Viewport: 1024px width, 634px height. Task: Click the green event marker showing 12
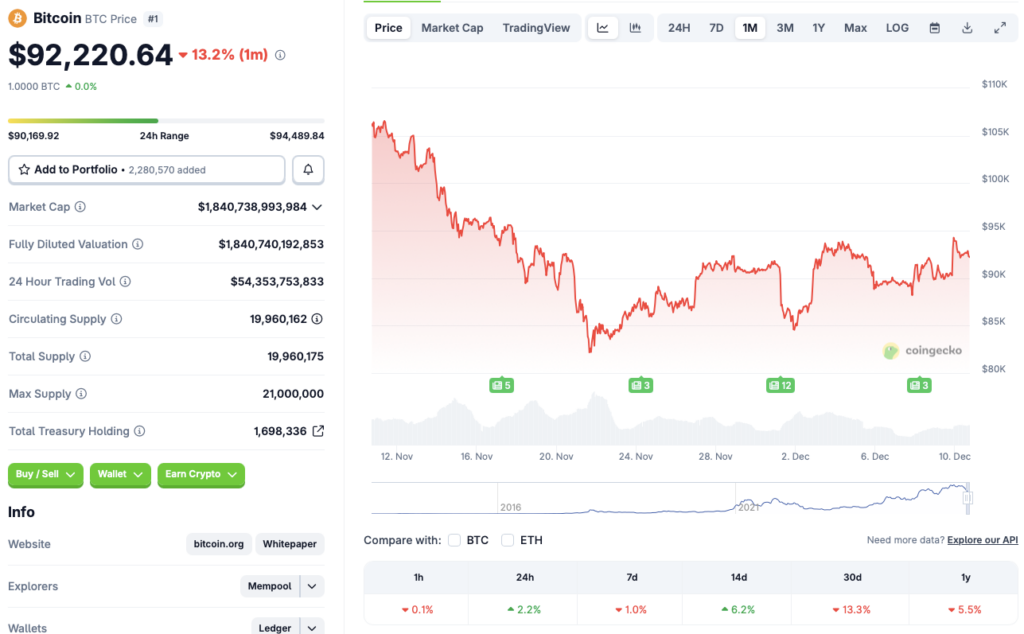tap(780, 384)
